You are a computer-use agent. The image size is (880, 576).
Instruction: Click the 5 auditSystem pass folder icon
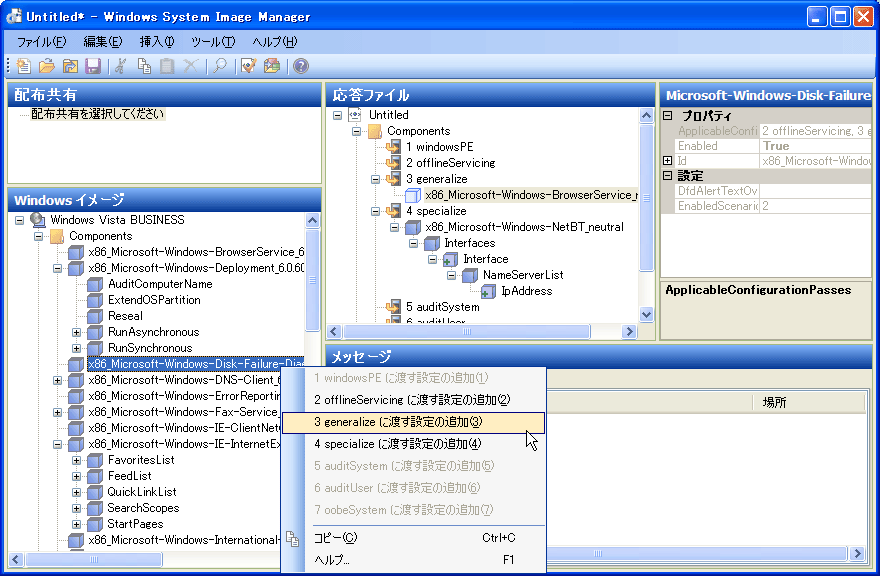coord(393,307)
